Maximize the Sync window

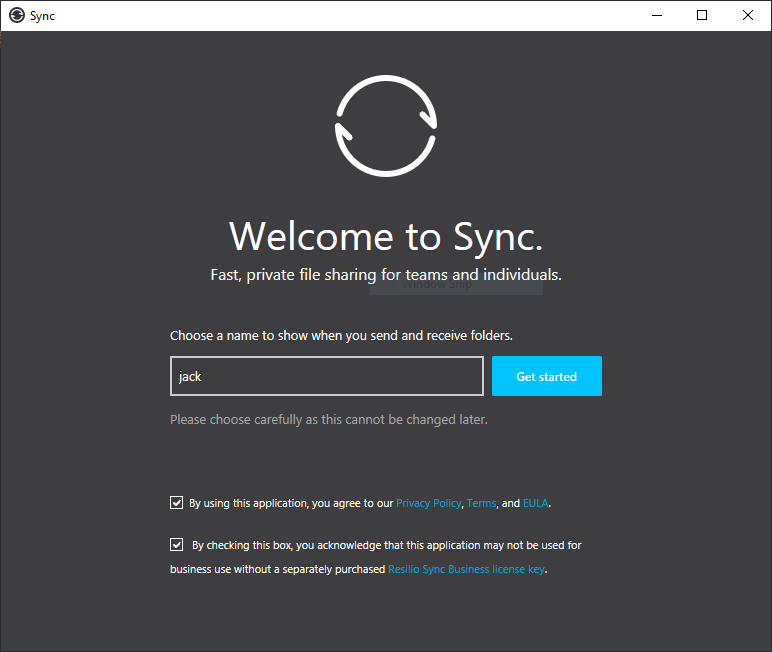click(x=702, y=15)
